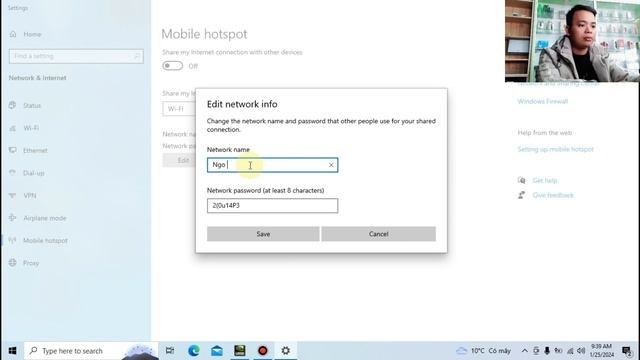Click the webcam video overlay
640x360 pixels.
[572, 41]
